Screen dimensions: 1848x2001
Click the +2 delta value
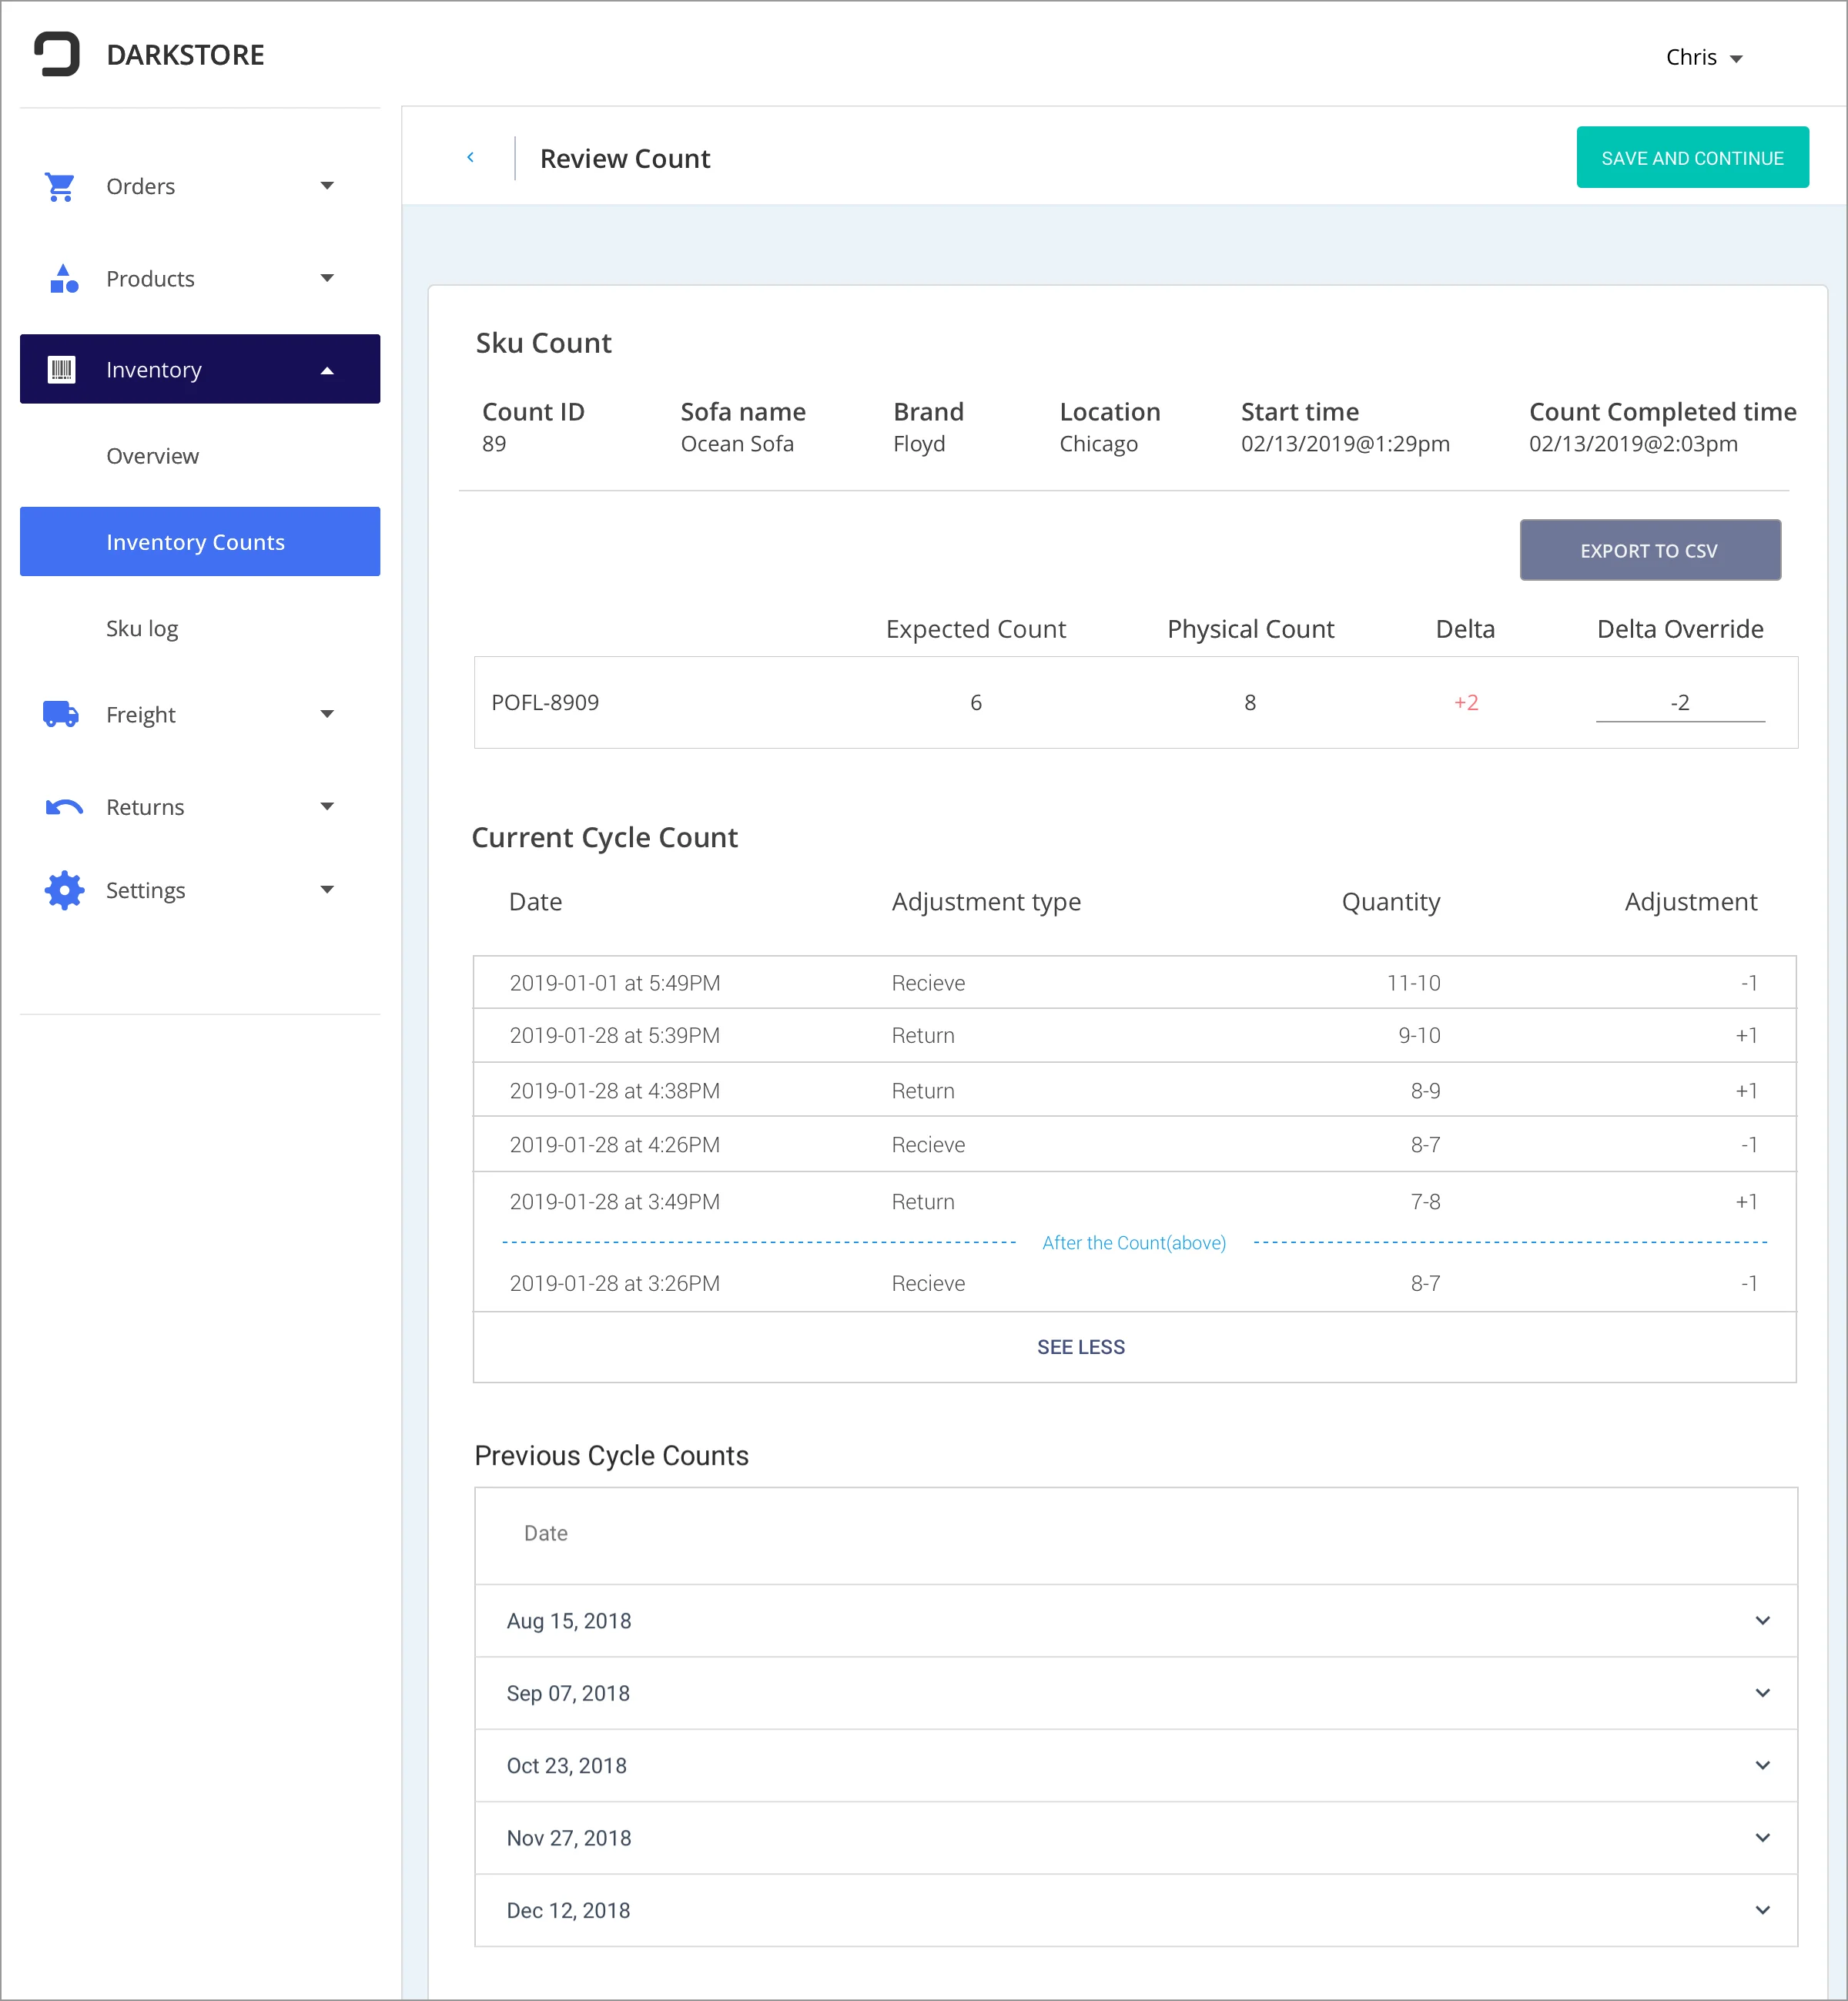point(1465,702)
